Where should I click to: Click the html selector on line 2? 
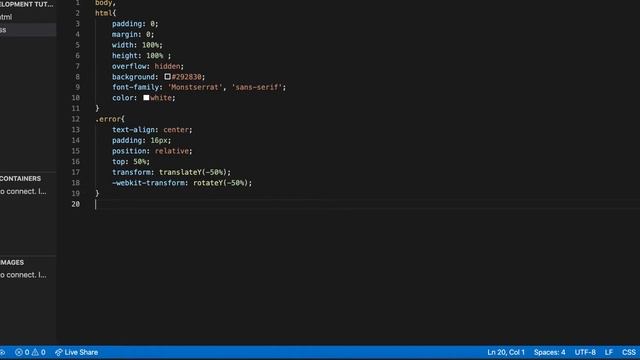(104, 13)
